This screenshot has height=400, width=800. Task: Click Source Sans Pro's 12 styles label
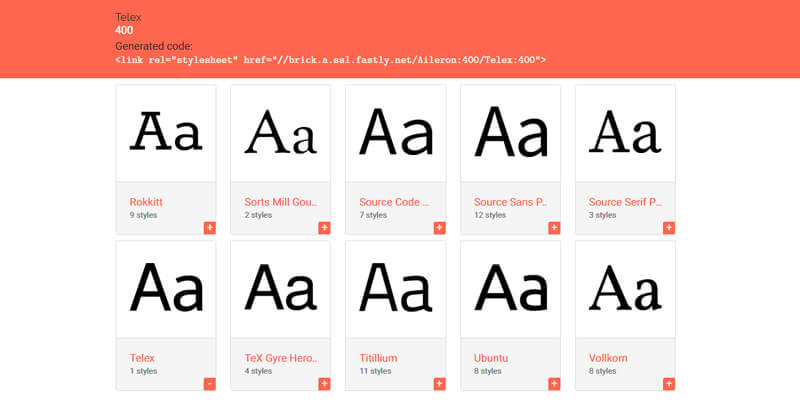(x=492, y=215)
